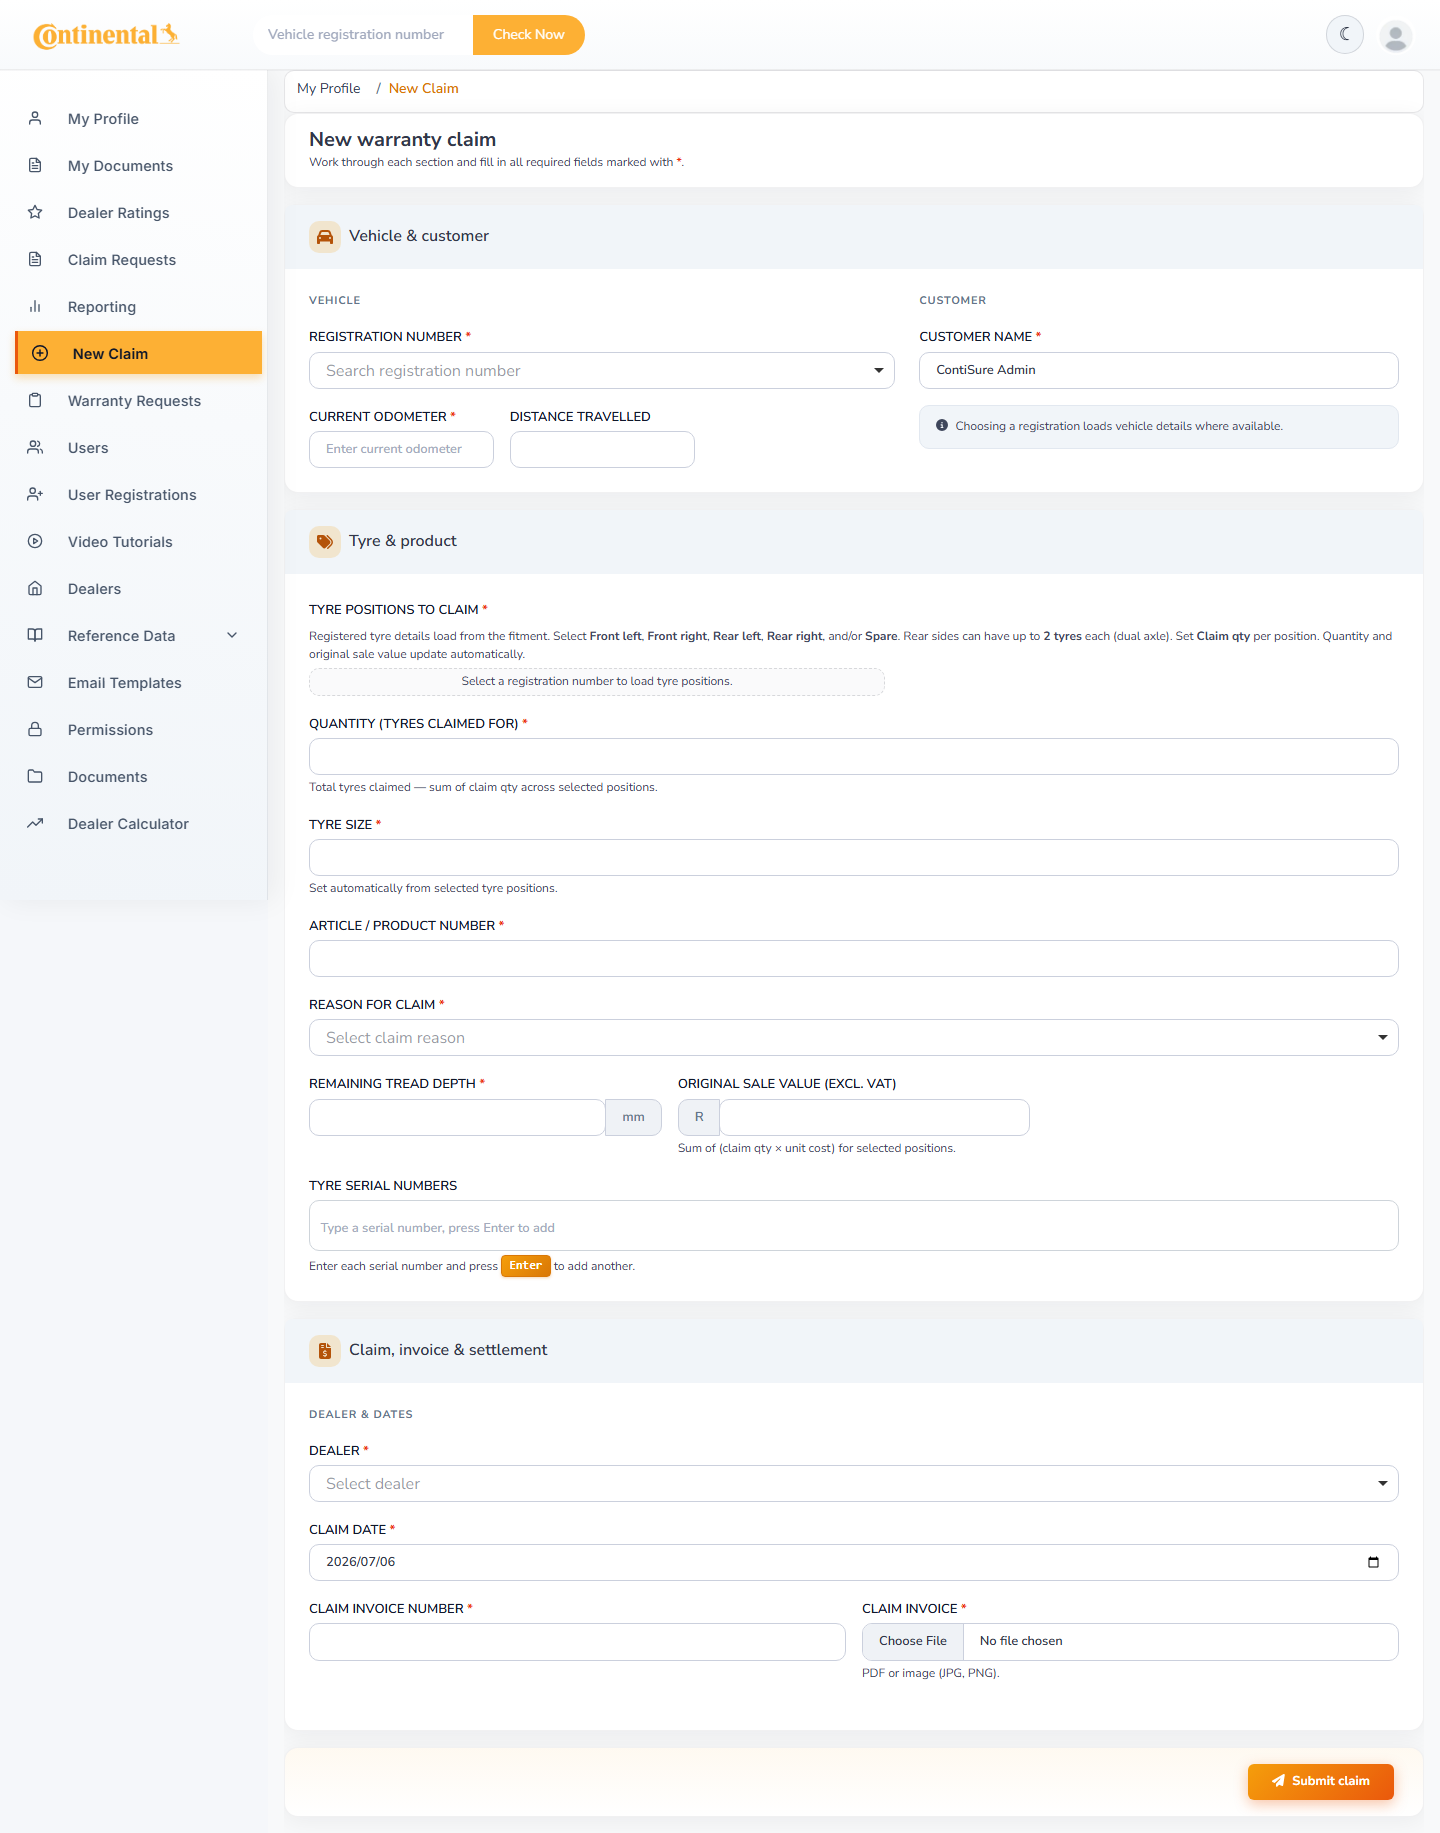Submit the claim

[1320, 1781]
